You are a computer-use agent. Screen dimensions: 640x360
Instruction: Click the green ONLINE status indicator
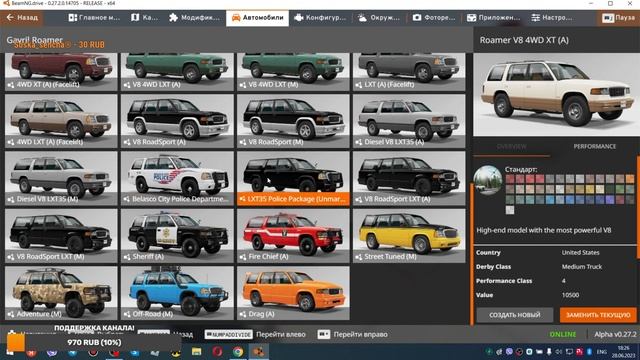pos(563,334)
